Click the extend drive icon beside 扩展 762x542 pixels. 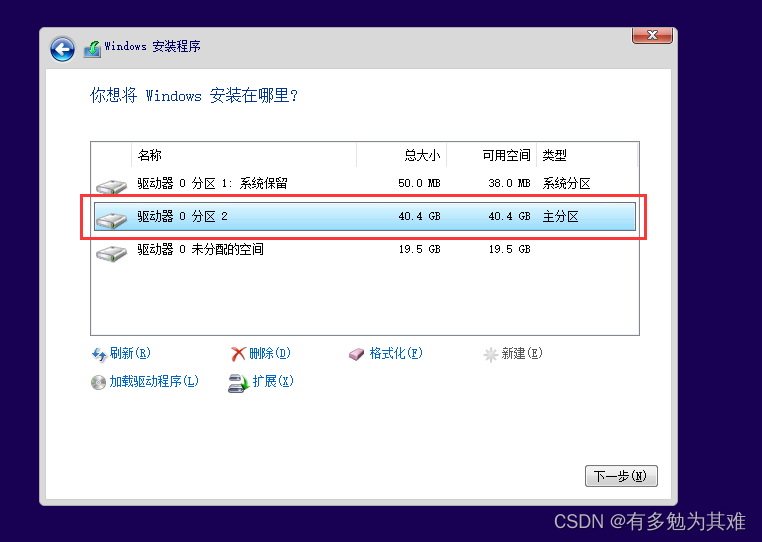(x=239, y=383)
